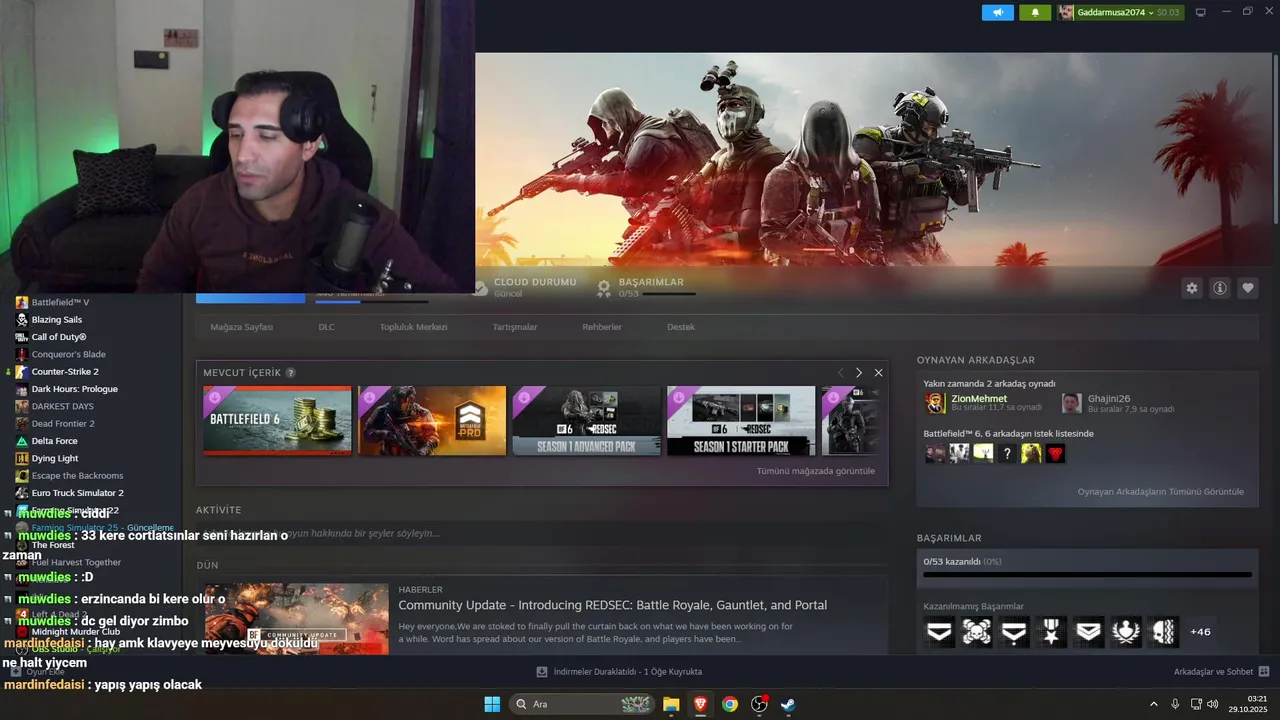Open Arkadaşlar ve Sohbet panel
The width and height of the screenshot is (1280, 720).
tap(1222, 672)
